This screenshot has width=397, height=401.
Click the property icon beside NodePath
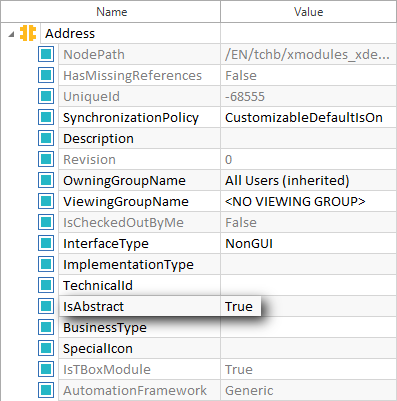[46, 54]
